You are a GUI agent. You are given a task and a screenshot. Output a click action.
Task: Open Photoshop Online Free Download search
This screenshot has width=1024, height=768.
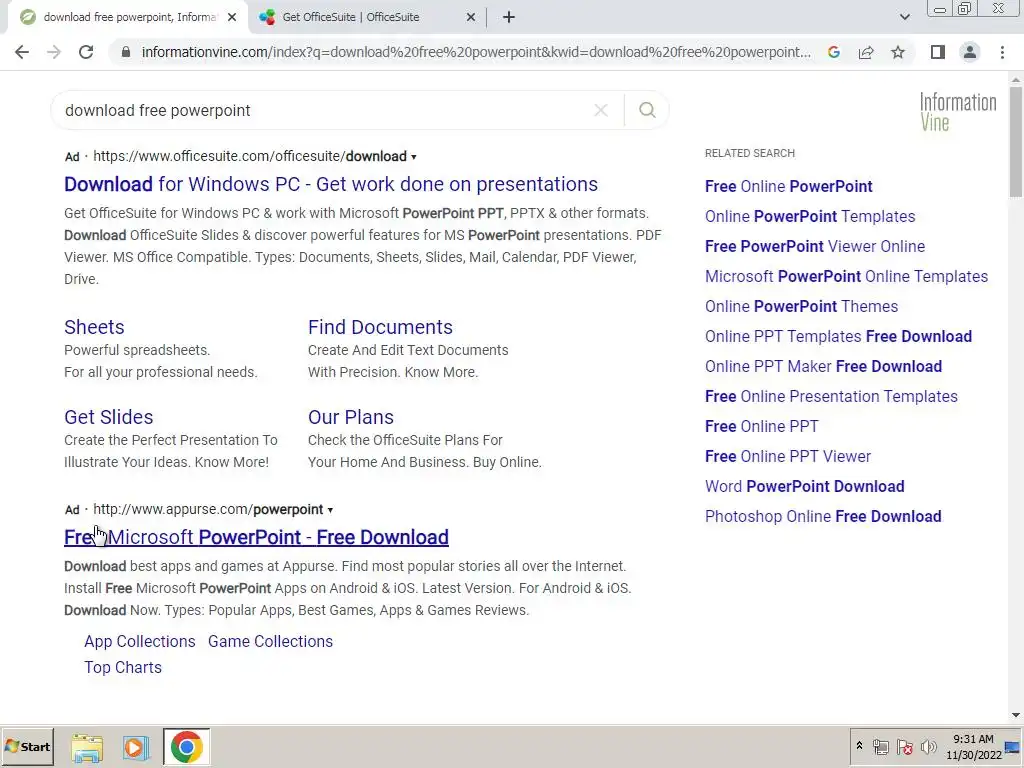click(x=823, y=517)
